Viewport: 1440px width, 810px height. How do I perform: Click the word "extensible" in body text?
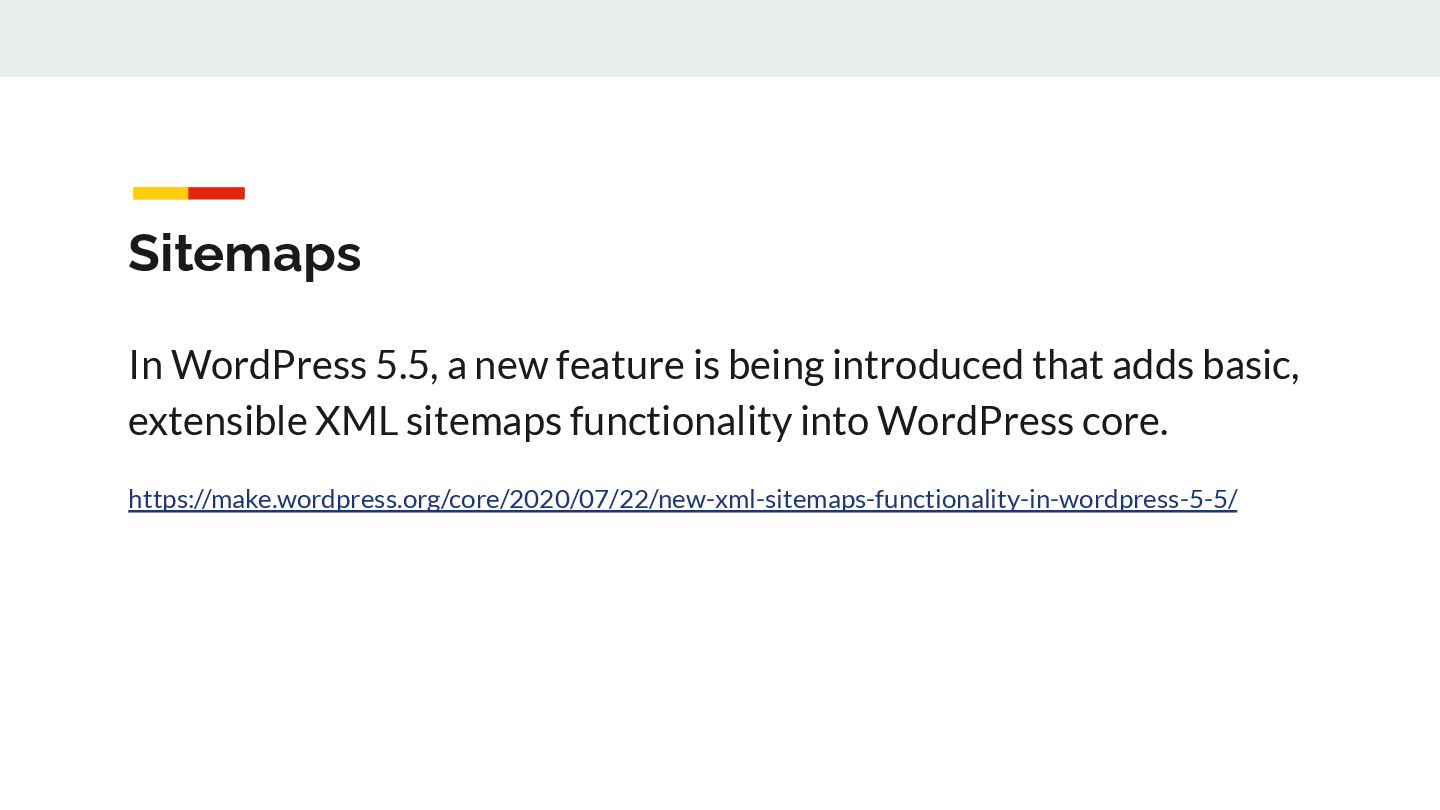pos(217,421)
